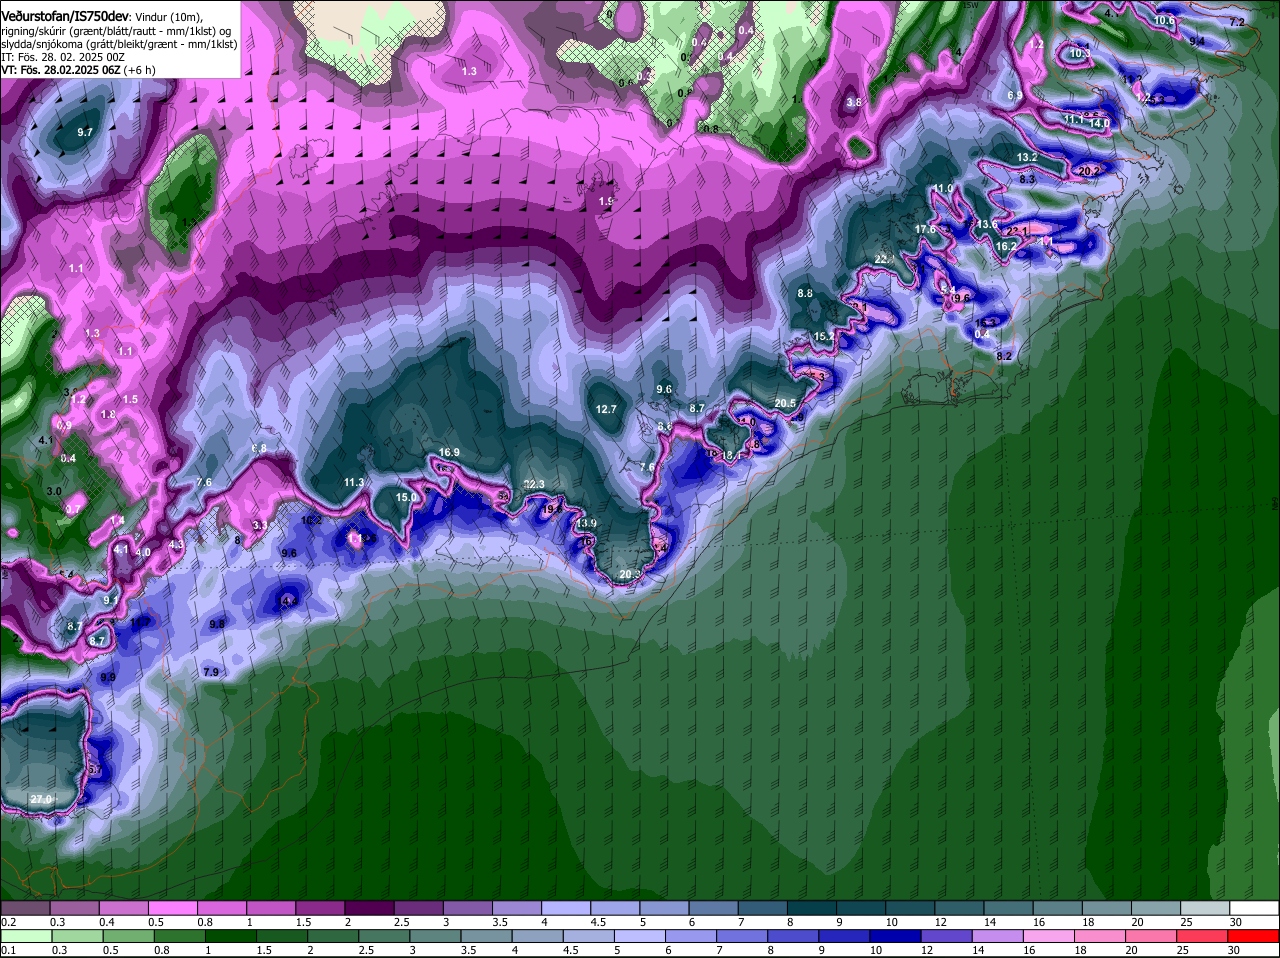Select the 12.7 value label on the map
Viewport: 1280px width, 958px height.
(x=606, y=409)
